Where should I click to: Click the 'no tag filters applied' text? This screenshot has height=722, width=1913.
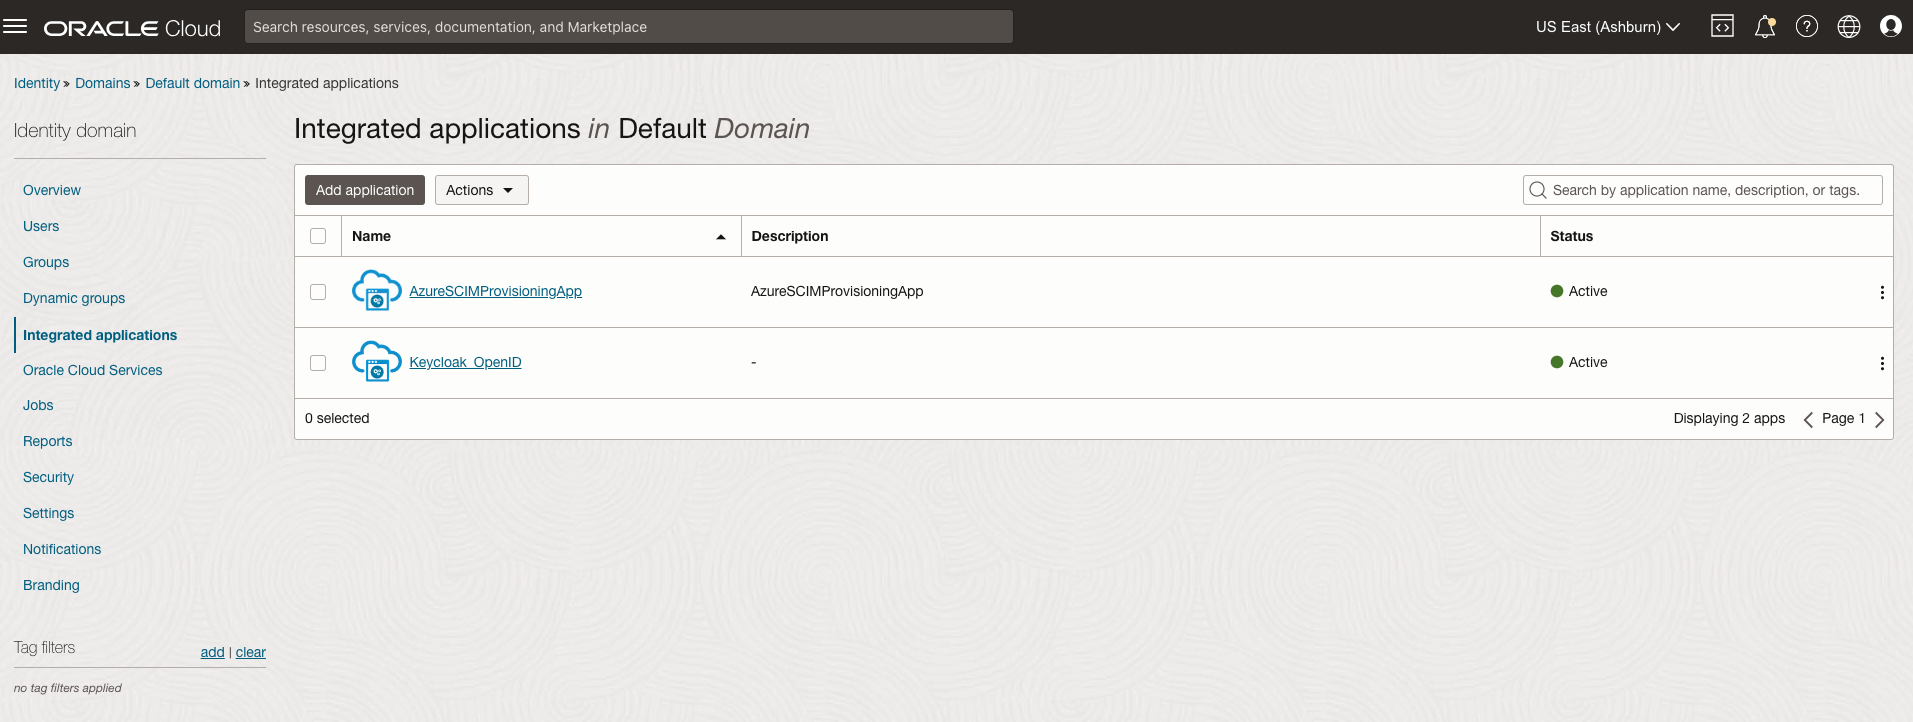68,688
